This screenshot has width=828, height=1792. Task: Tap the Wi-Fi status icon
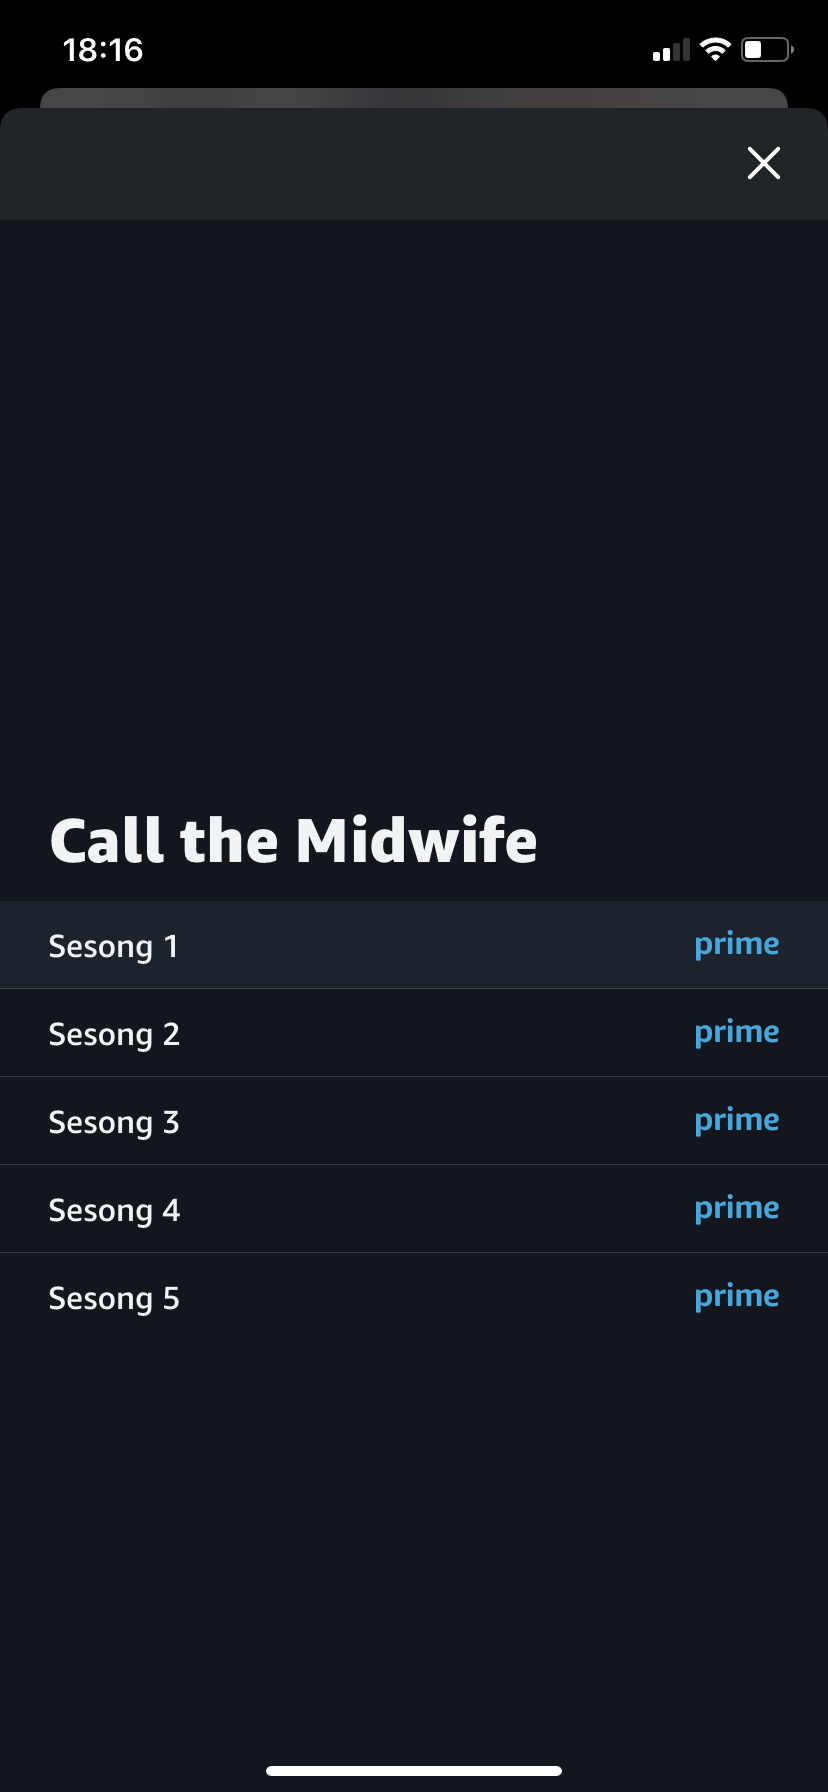pos(715,49)
